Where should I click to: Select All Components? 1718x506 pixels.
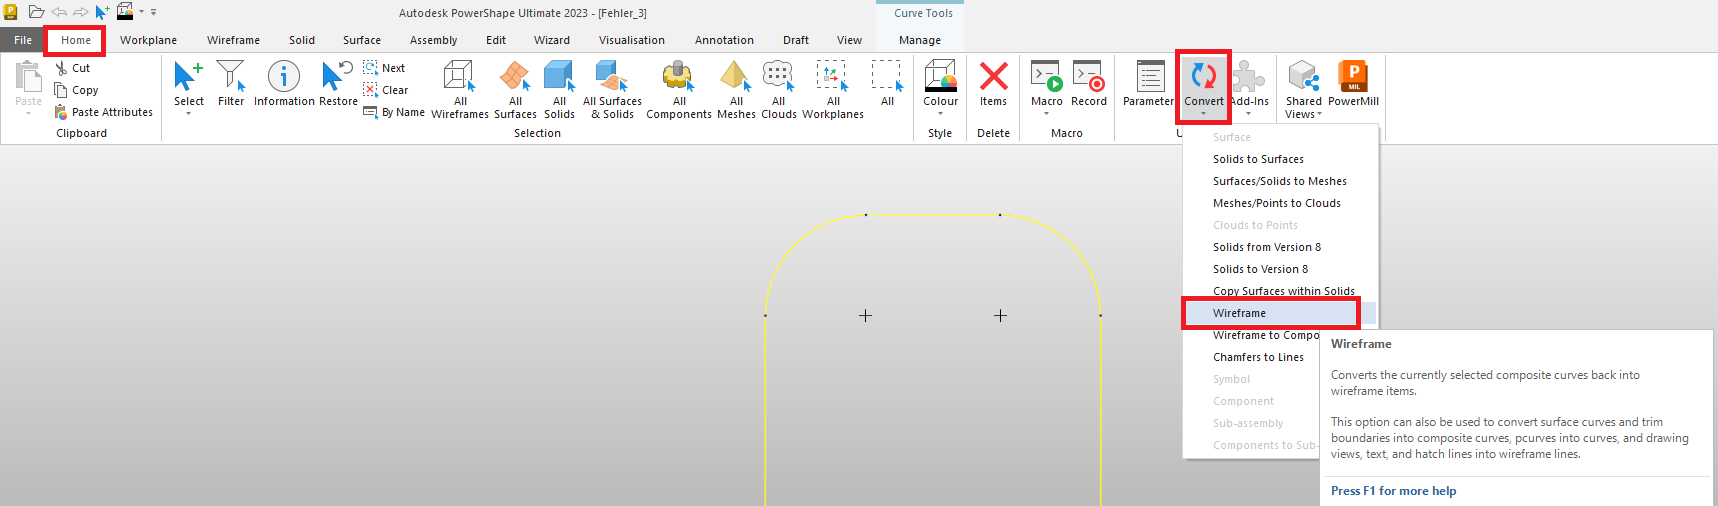[x=679, y=89]
